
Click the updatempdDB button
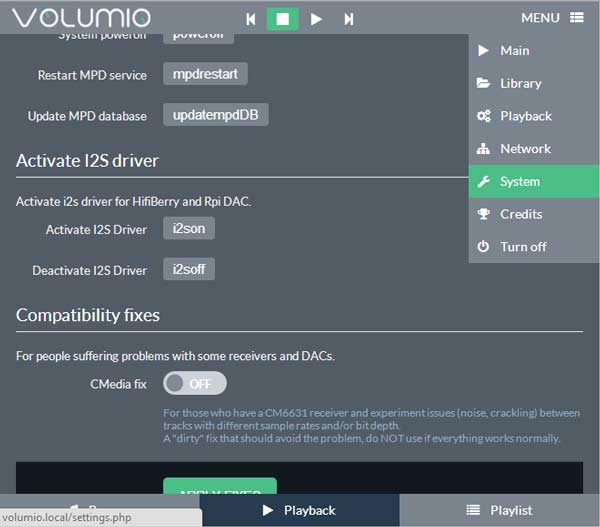click(215, 115)
